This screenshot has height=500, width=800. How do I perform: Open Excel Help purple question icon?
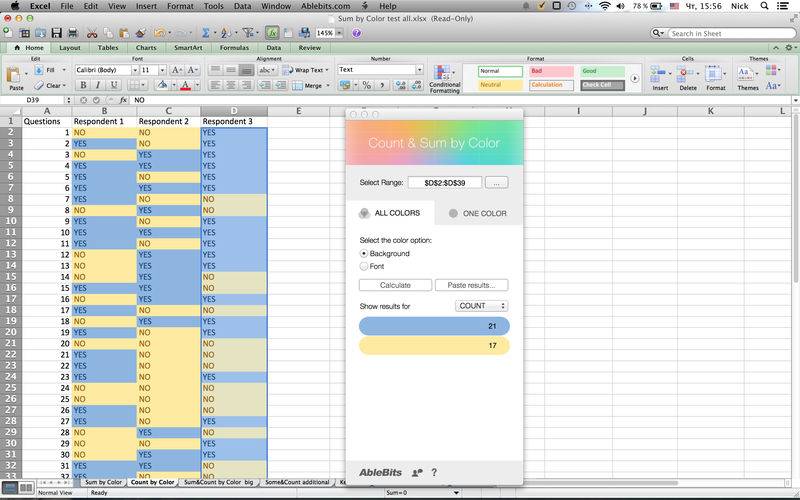pos(357,33)
